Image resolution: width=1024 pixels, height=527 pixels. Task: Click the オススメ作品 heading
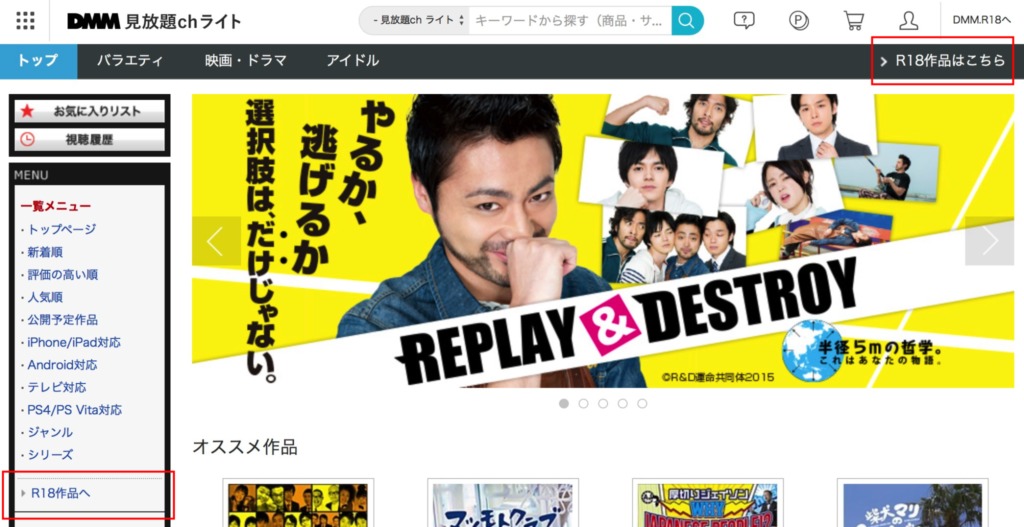(245, 447)
